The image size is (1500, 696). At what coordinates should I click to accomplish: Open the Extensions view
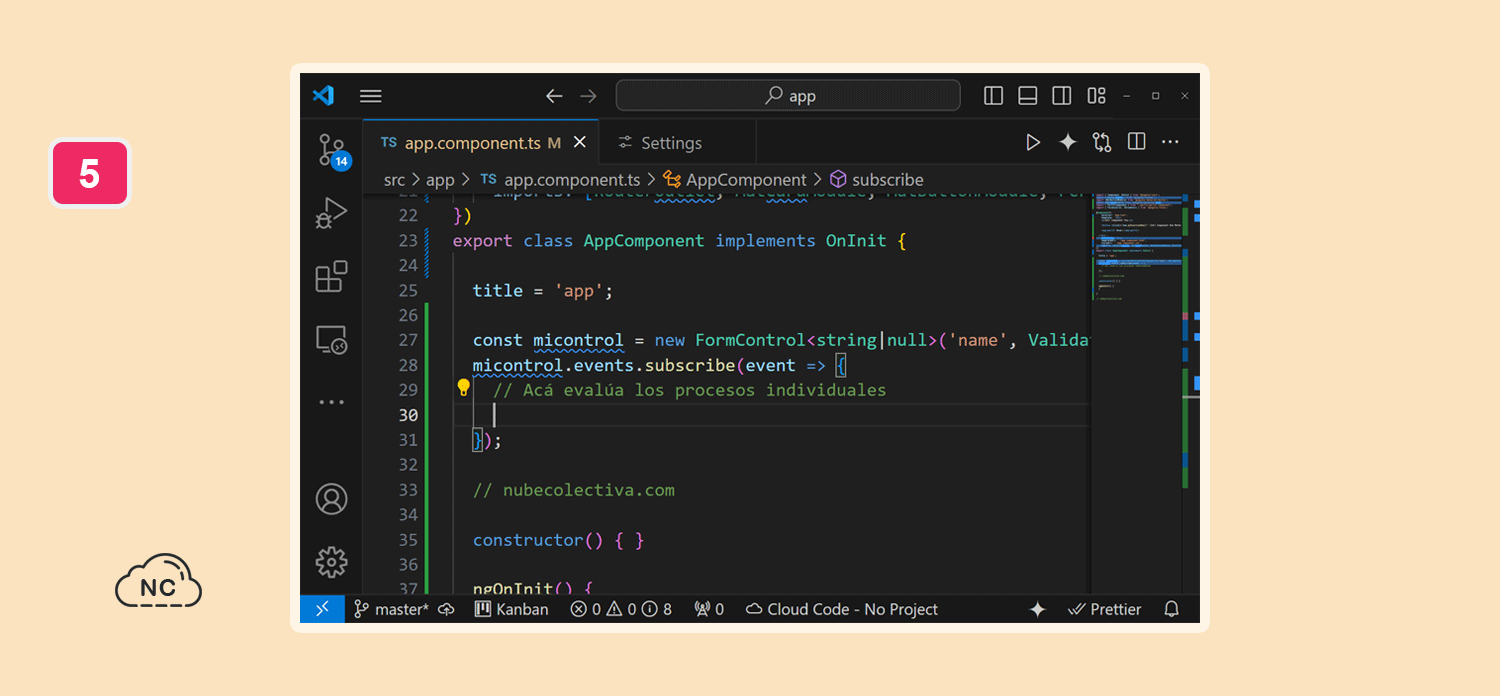coord(331,276)
